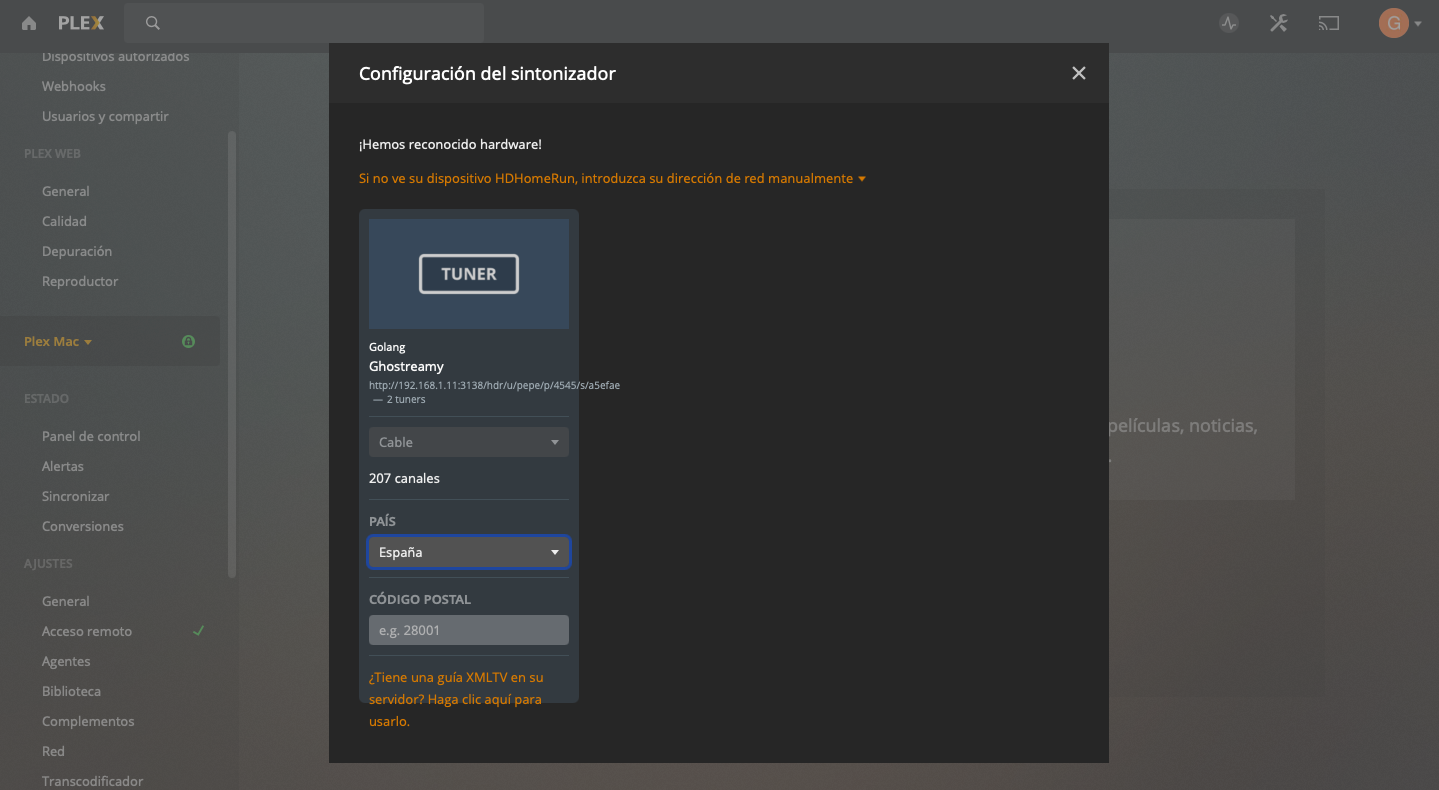Expand manual HDHomeRun network address entry
Screen dimensions: 1439x790
(611, 179)
